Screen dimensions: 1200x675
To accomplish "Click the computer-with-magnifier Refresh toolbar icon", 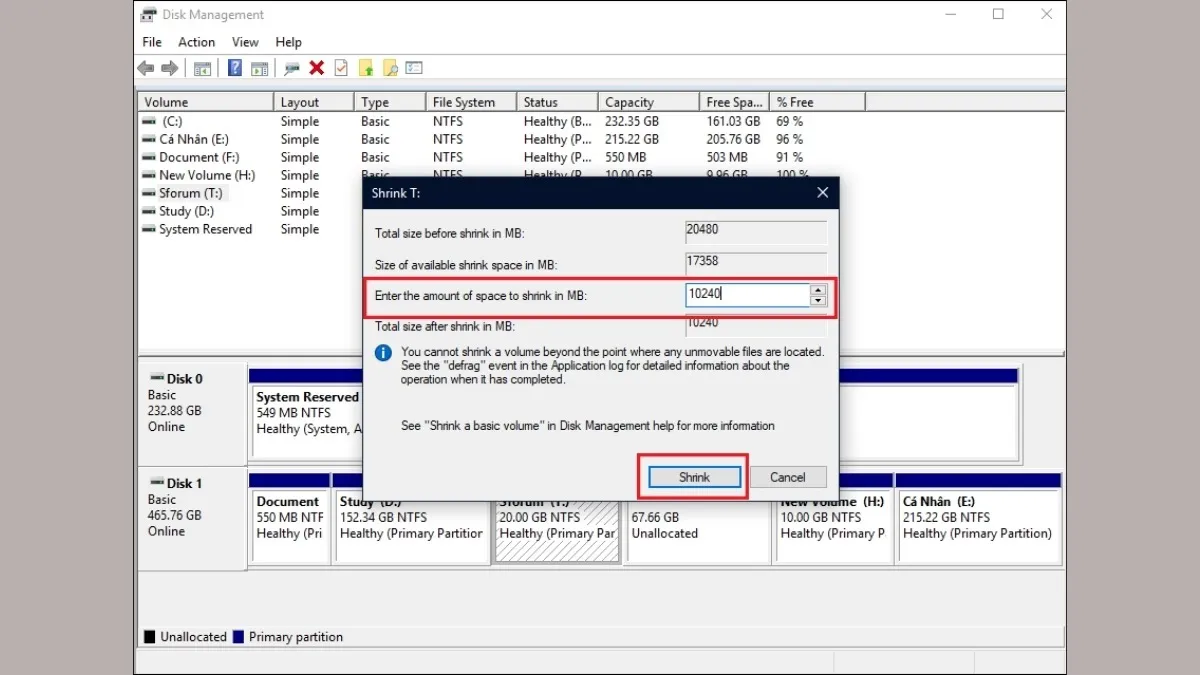I will click(x=292, y=68).
